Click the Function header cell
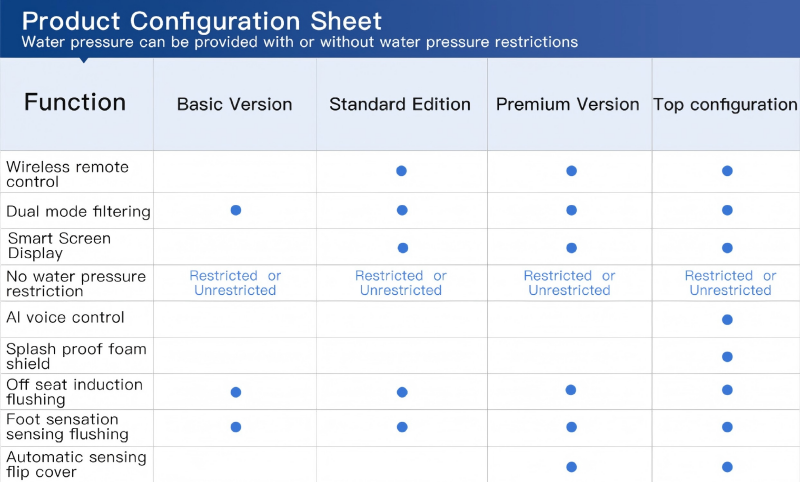Screen dimensions: 800x482 point(75,103)
